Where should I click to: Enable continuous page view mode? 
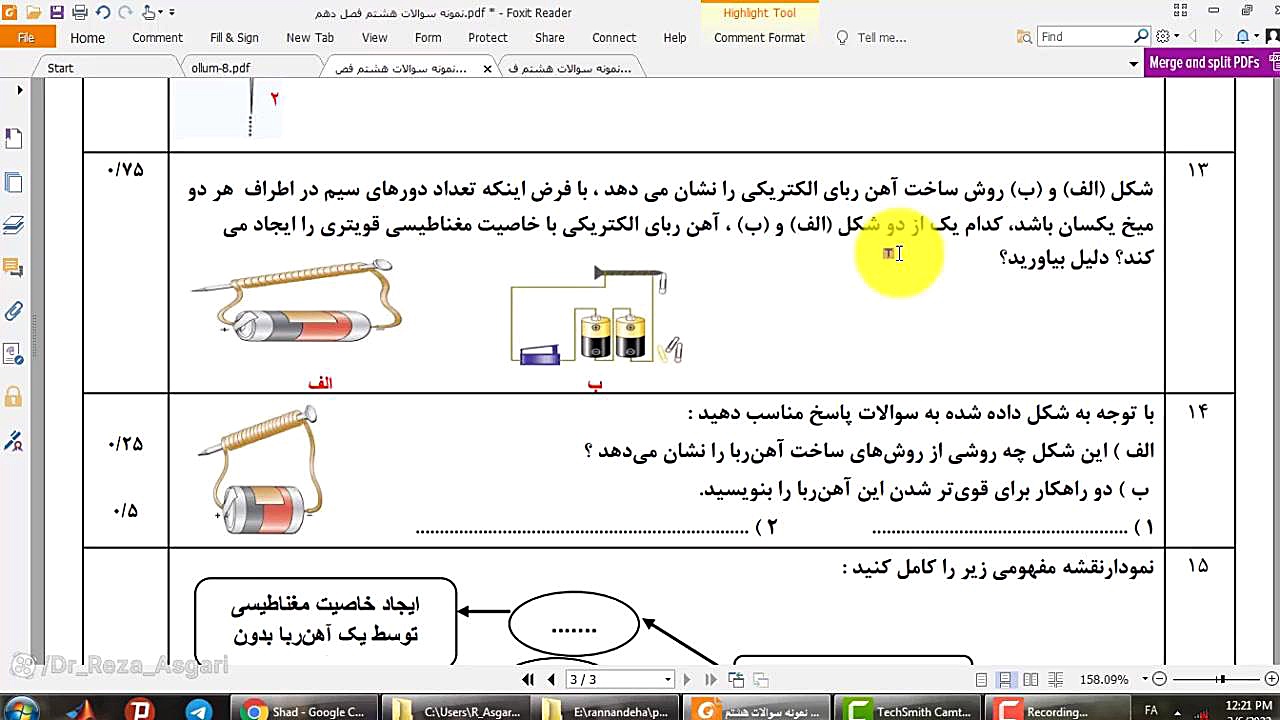[x=1006, y=680]
